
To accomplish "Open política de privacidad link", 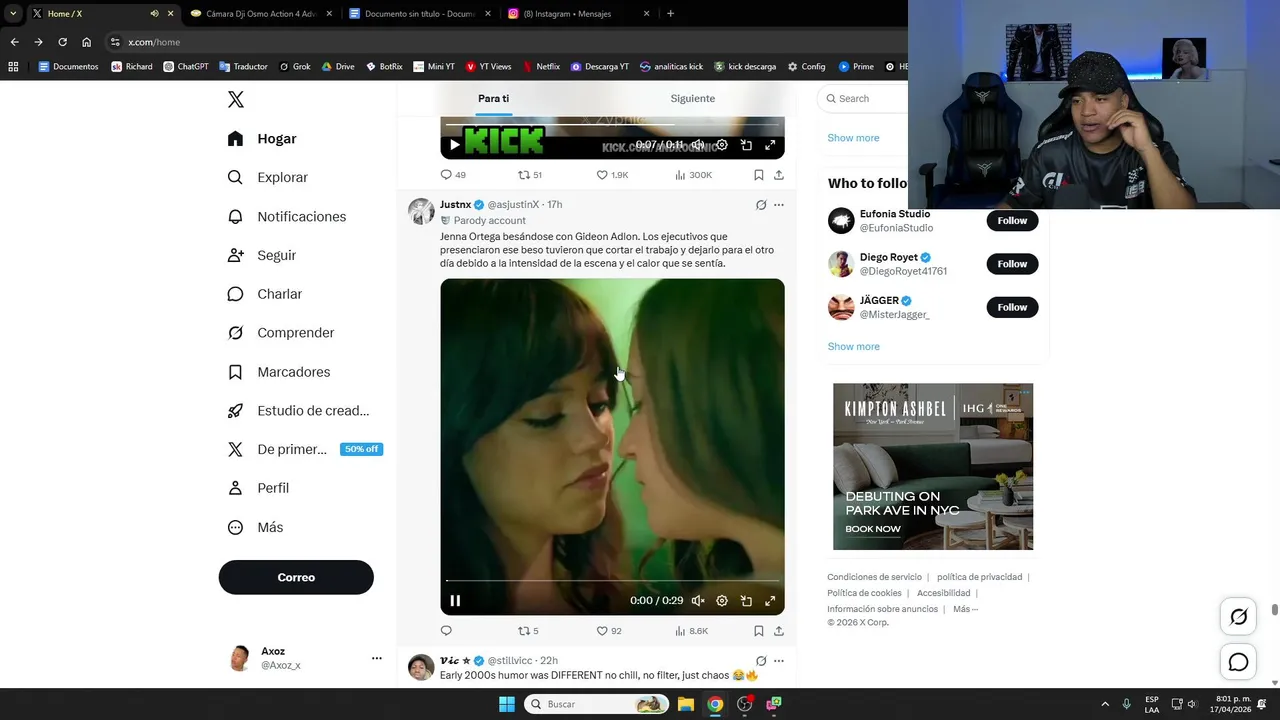I will point(979,577).
